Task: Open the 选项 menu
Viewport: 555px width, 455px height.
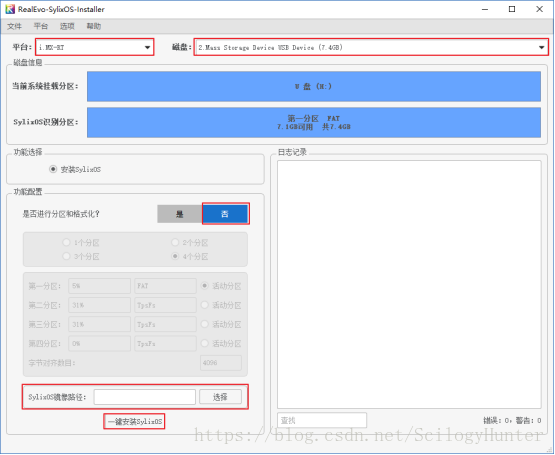Action: (x=67, y=26)
